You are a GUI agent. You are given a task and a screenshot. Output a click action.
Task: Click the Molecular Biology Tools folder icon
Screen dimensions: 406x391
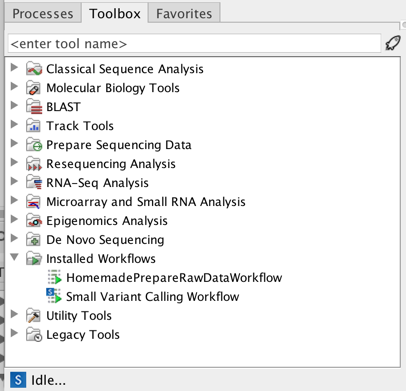click(34, 88)
